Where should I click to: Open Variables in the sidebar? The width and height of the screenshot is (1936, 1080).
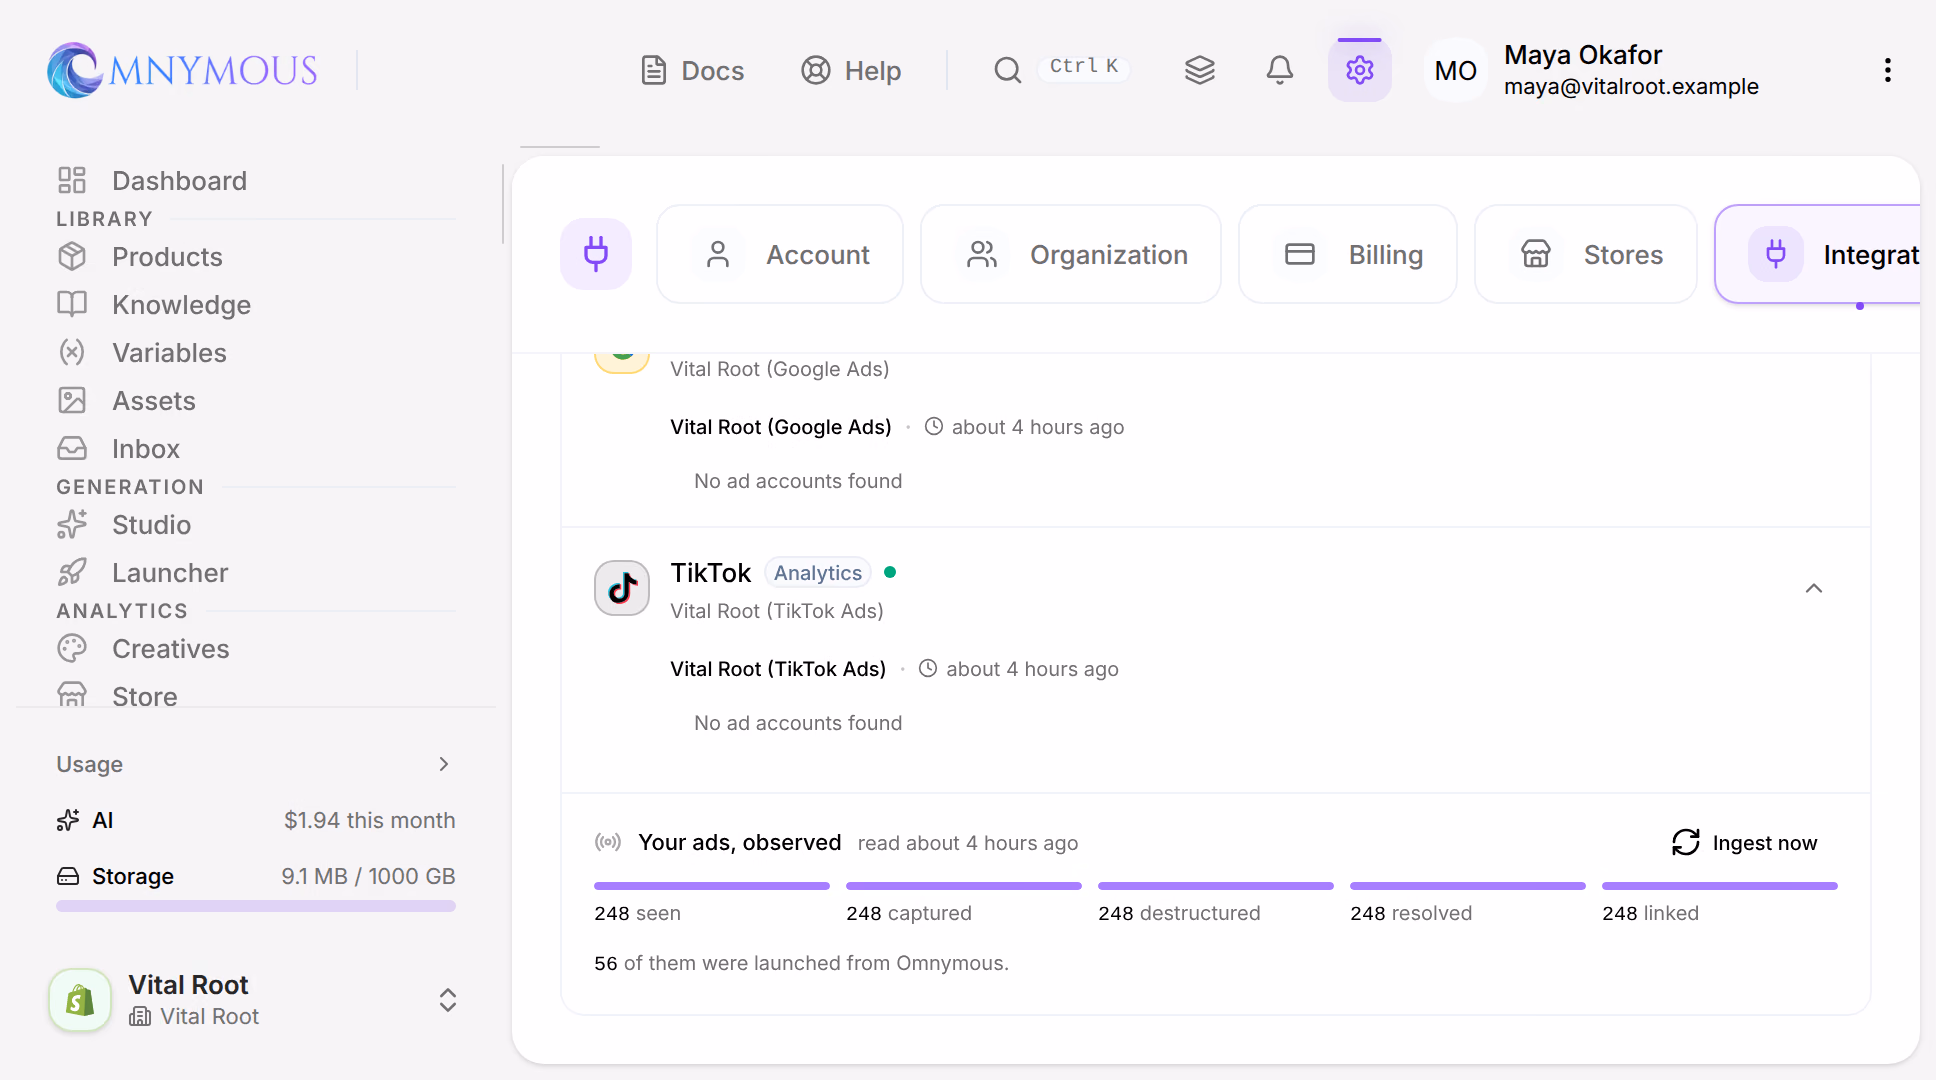point(256,352)
